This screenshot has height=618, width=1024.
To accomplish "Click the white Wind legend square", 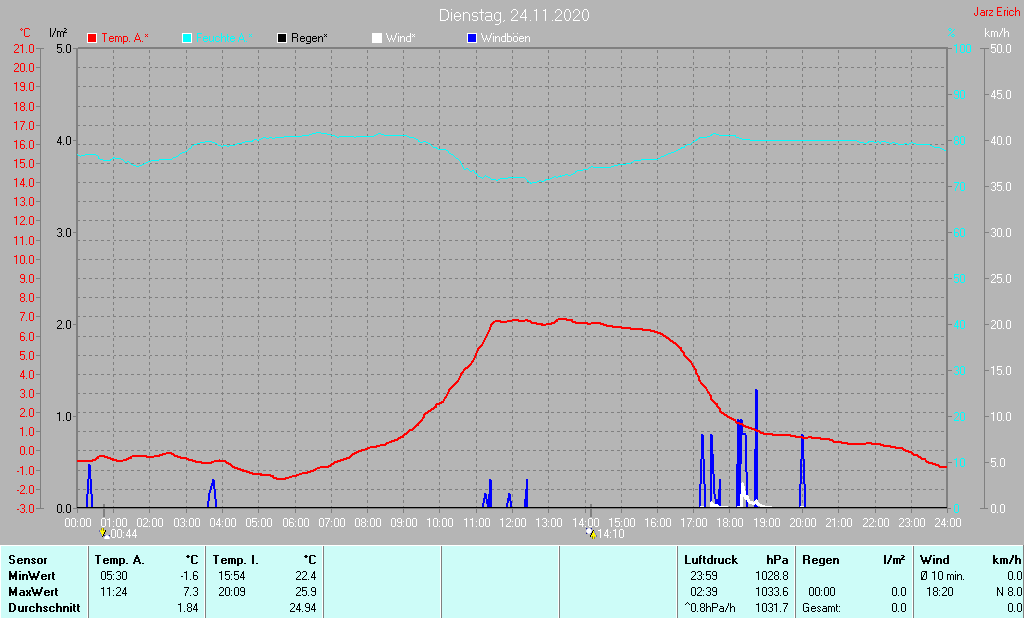I will click(x=376, y=38).
